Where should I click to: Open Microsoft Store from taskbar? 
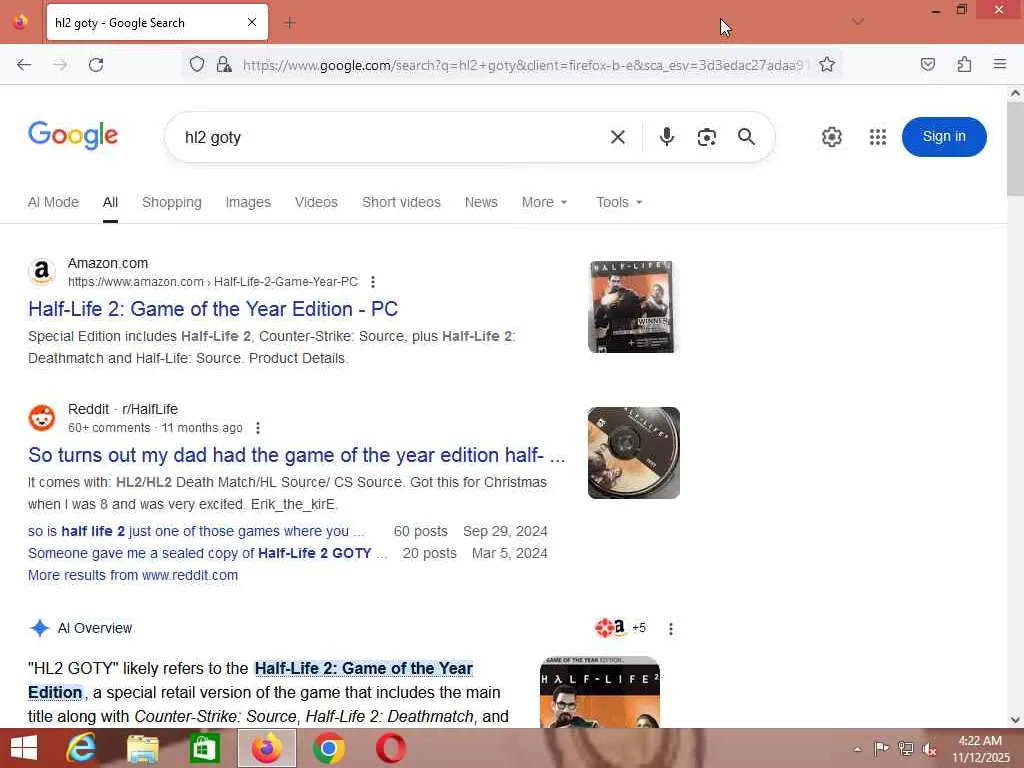click(204, 748)
